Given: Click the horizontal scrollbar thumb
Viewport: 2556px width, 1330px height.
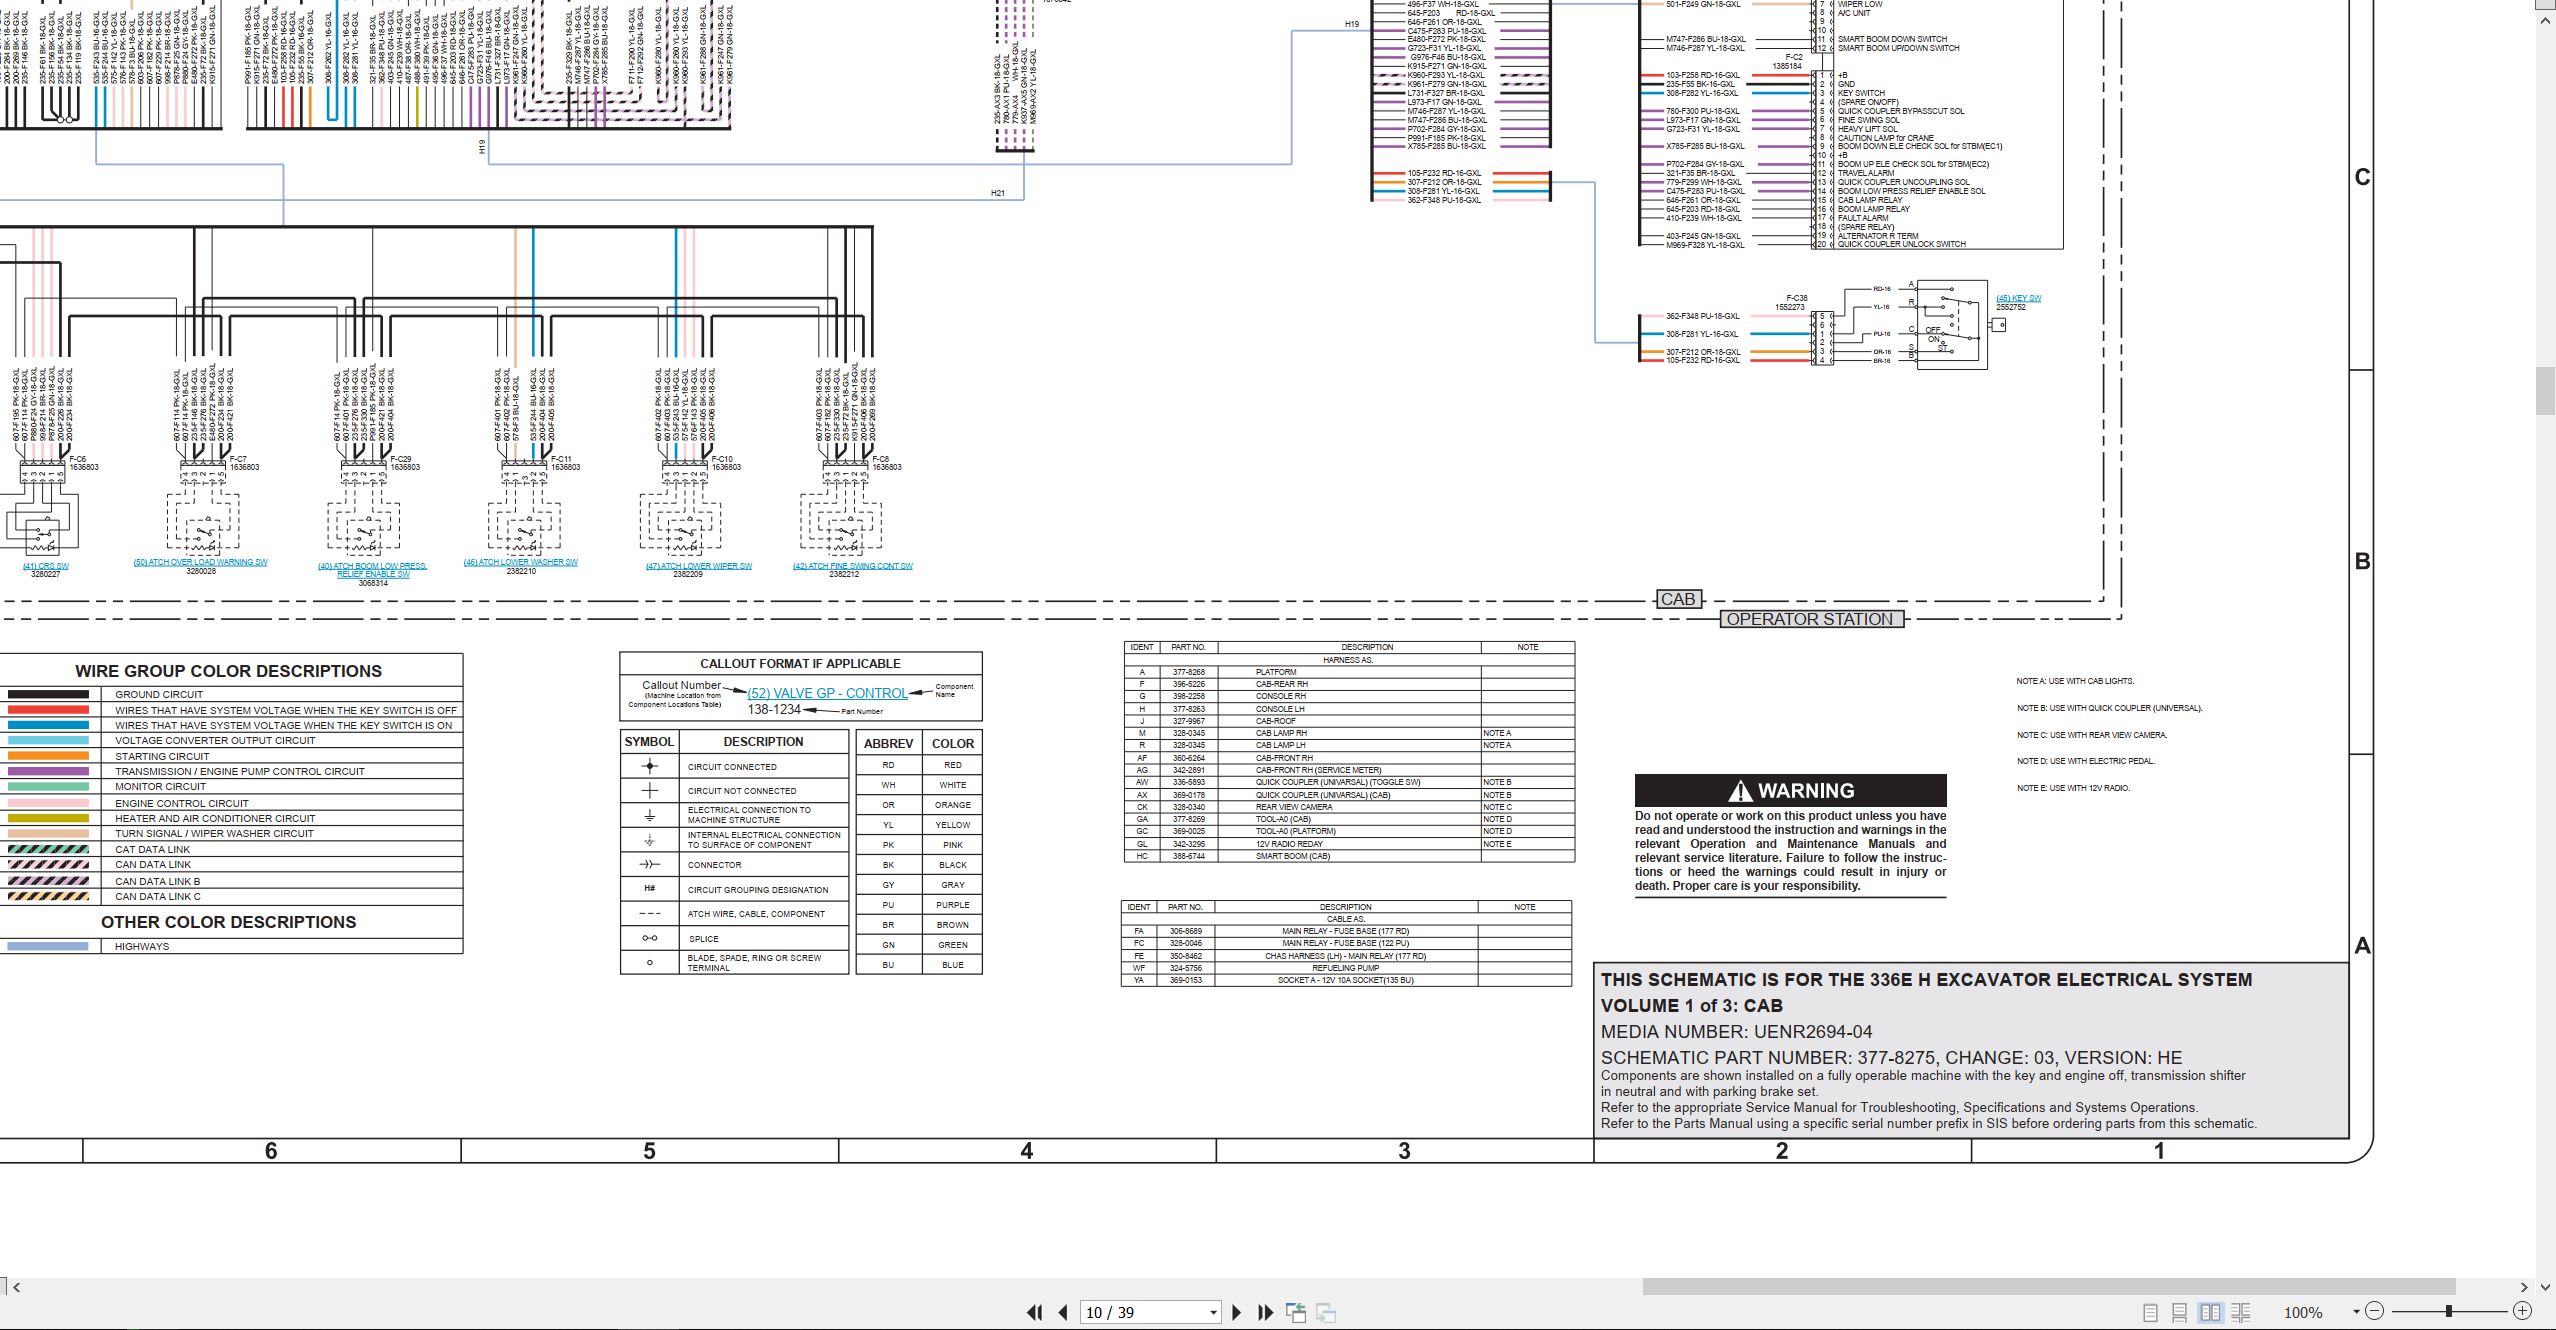Looking at the screenshot, I should pyautogui.click(x=2049, y=1287).
